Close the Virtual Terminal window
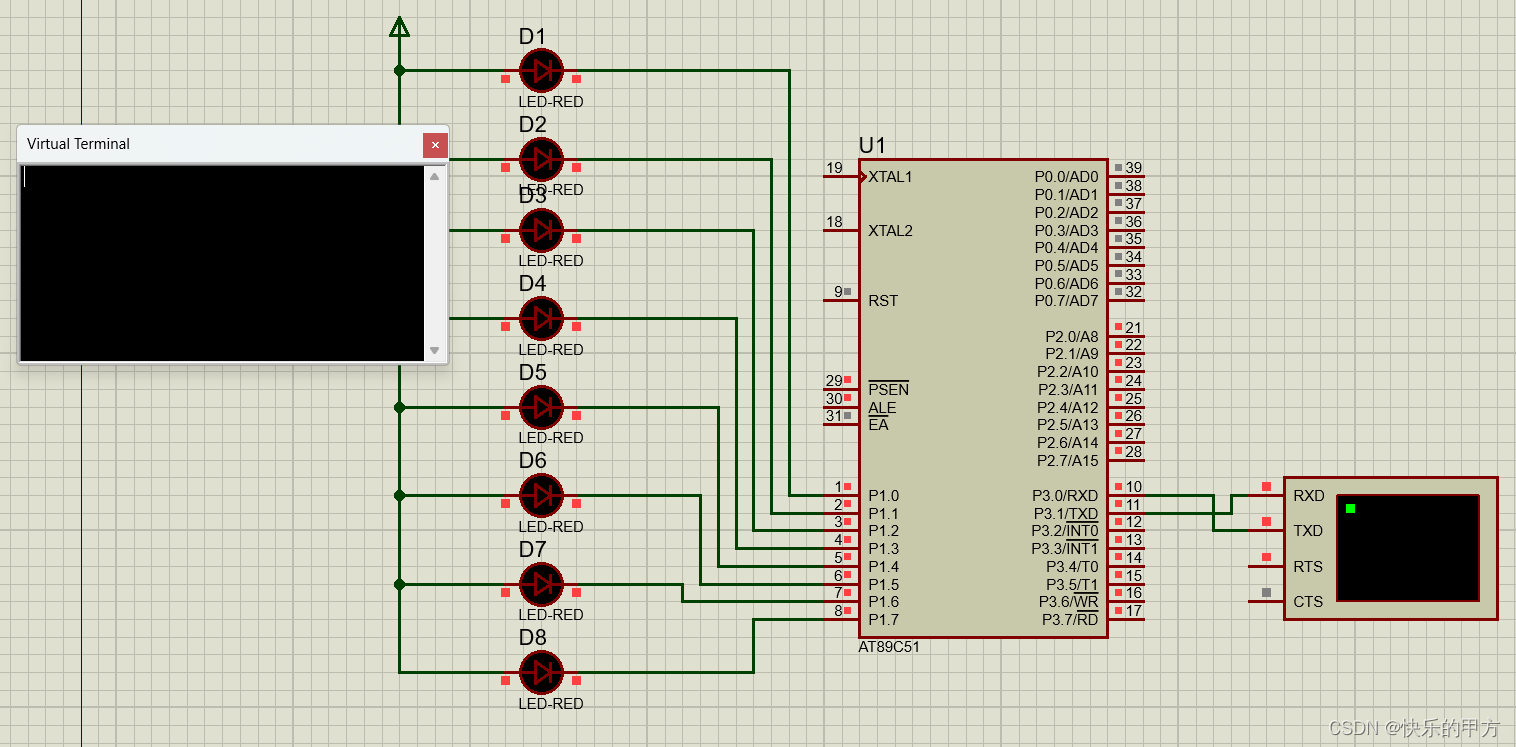This screenshot has width=1516, height=747. [x=435, y=145]
